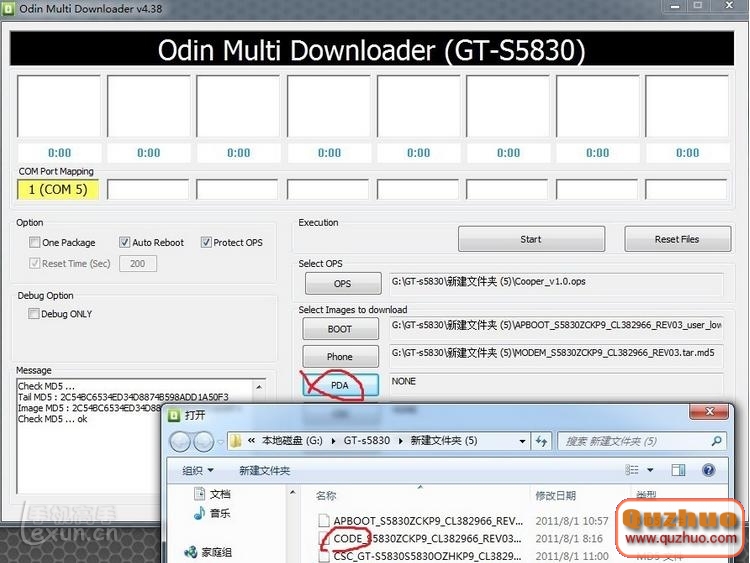This screenshot has height=563, width=750.
Task: Click the forward arrow in Open dialog
Action: click(x=204, y=441)
